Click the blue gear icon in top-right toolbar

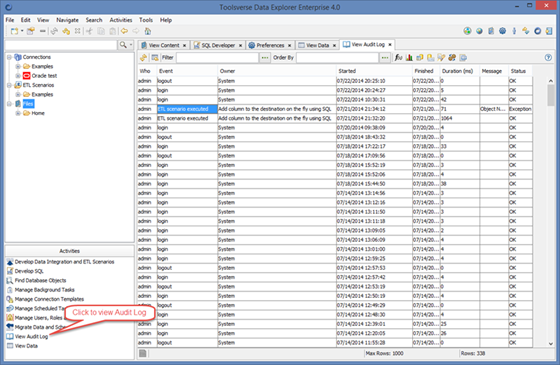pos(502,31)
